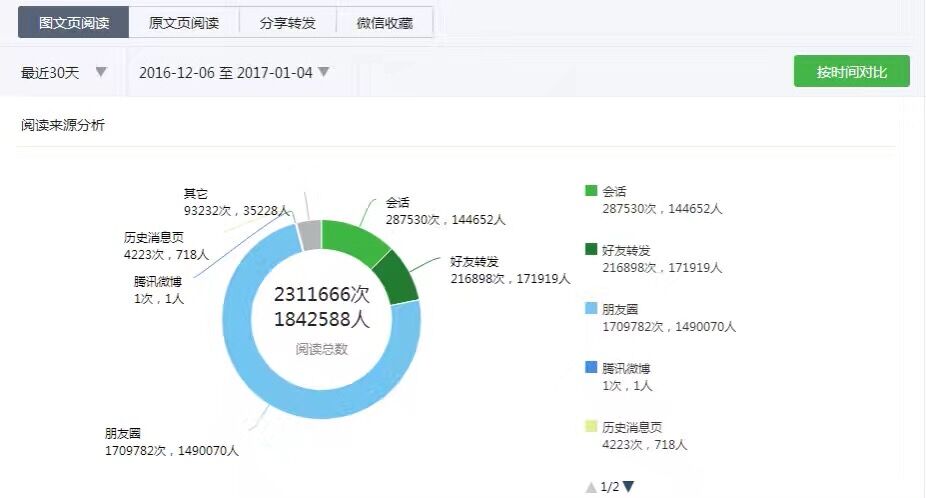This screenshot has width=926, height=498.
Task: Open the 2016-12-06 至 2017-01-04 date picker
Action: click(x=233, y=72)
